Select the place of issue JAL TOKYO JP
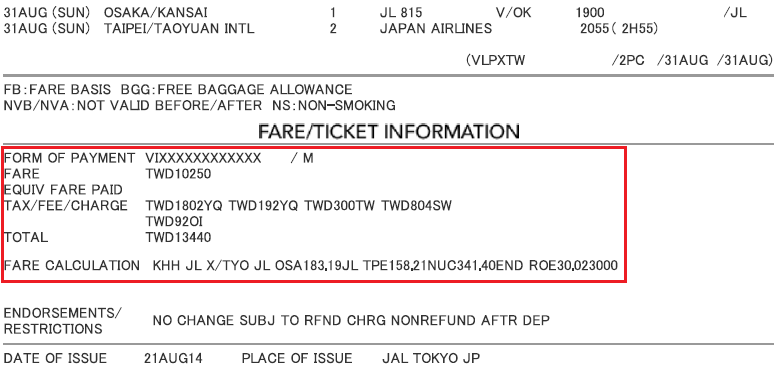Image resolution: width=776 pixels, height=369 pixels. (431, 358)
